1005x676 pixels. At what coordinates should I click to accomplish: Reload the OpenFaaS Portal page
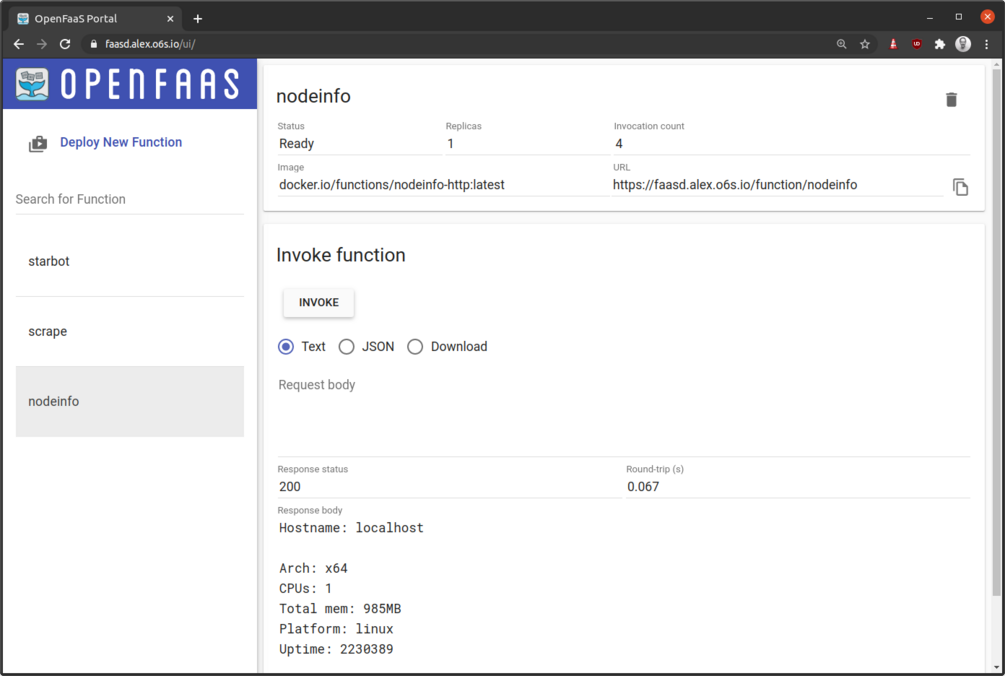[65, 44]
